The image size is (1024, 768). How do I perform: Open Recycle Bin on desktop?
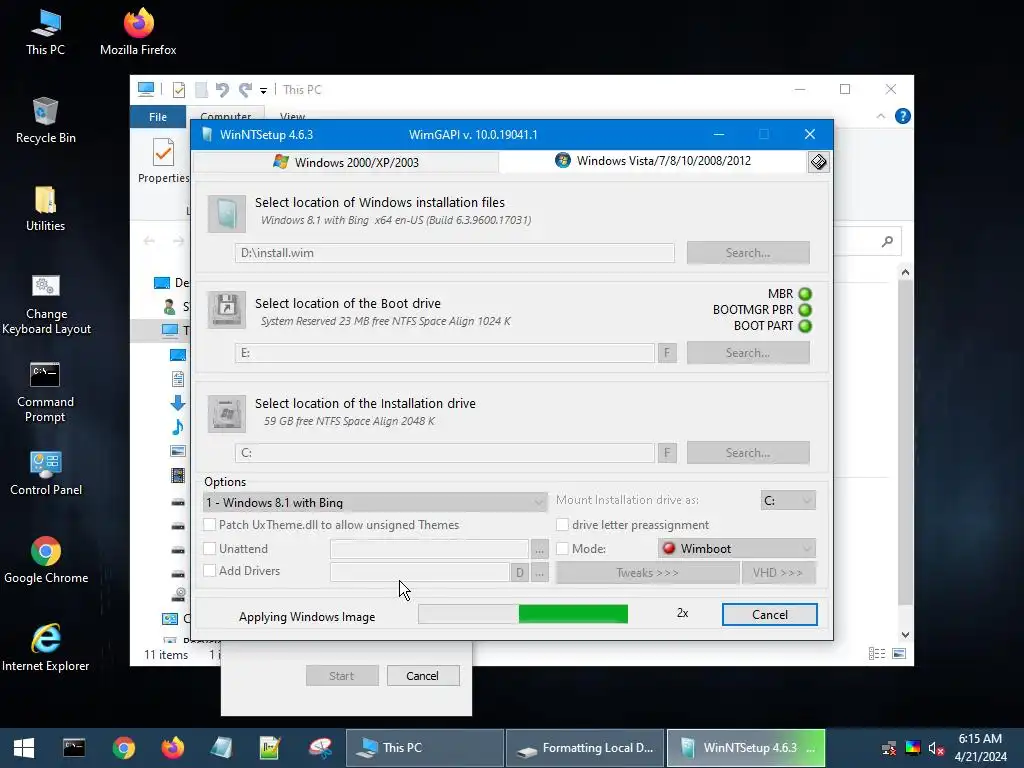[45, 120]
